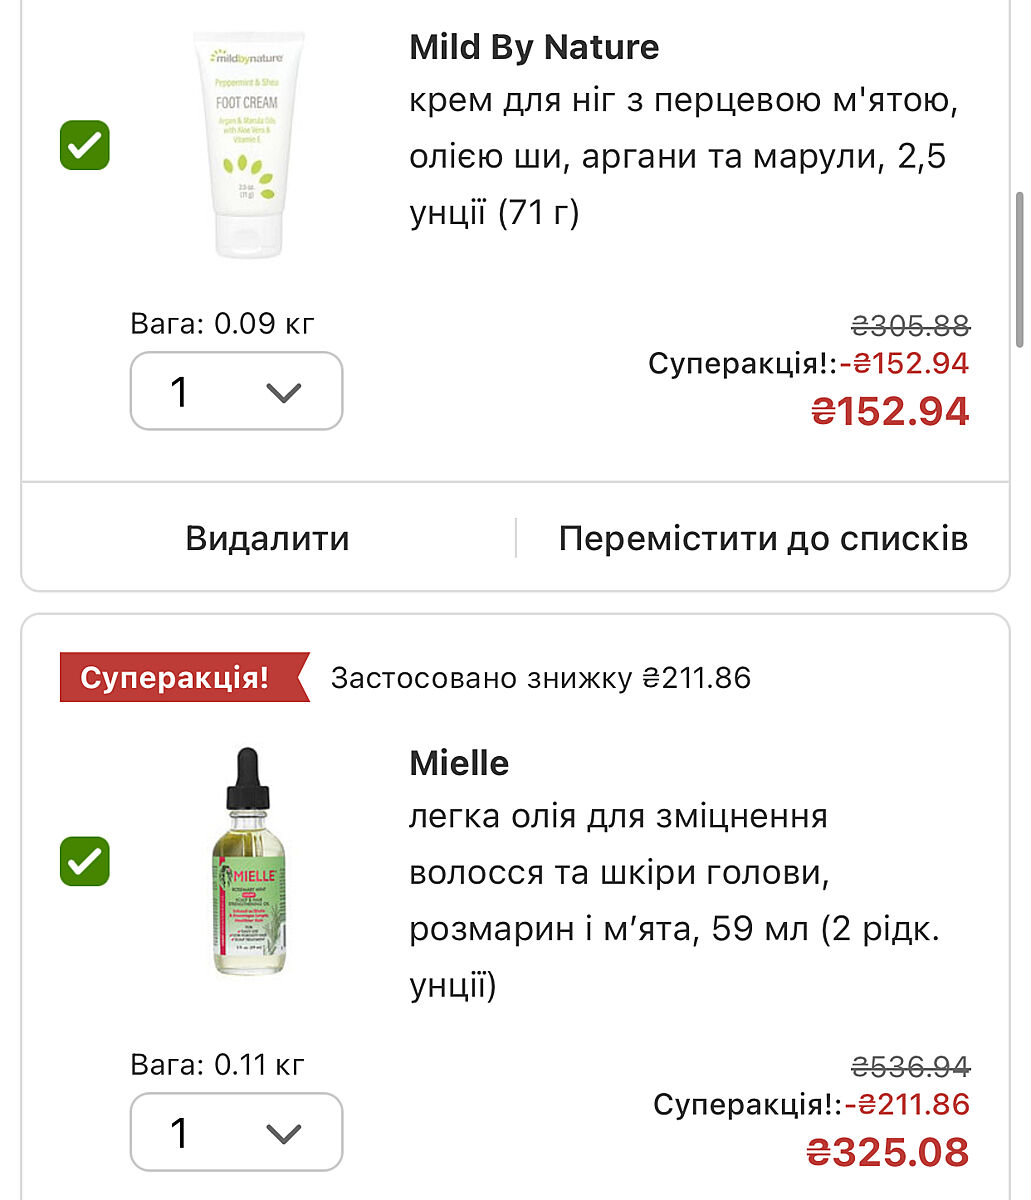1031x1200 pixels.
Task: Uncheck the Mielle hair oil checkbox
Action: point(85,862)
